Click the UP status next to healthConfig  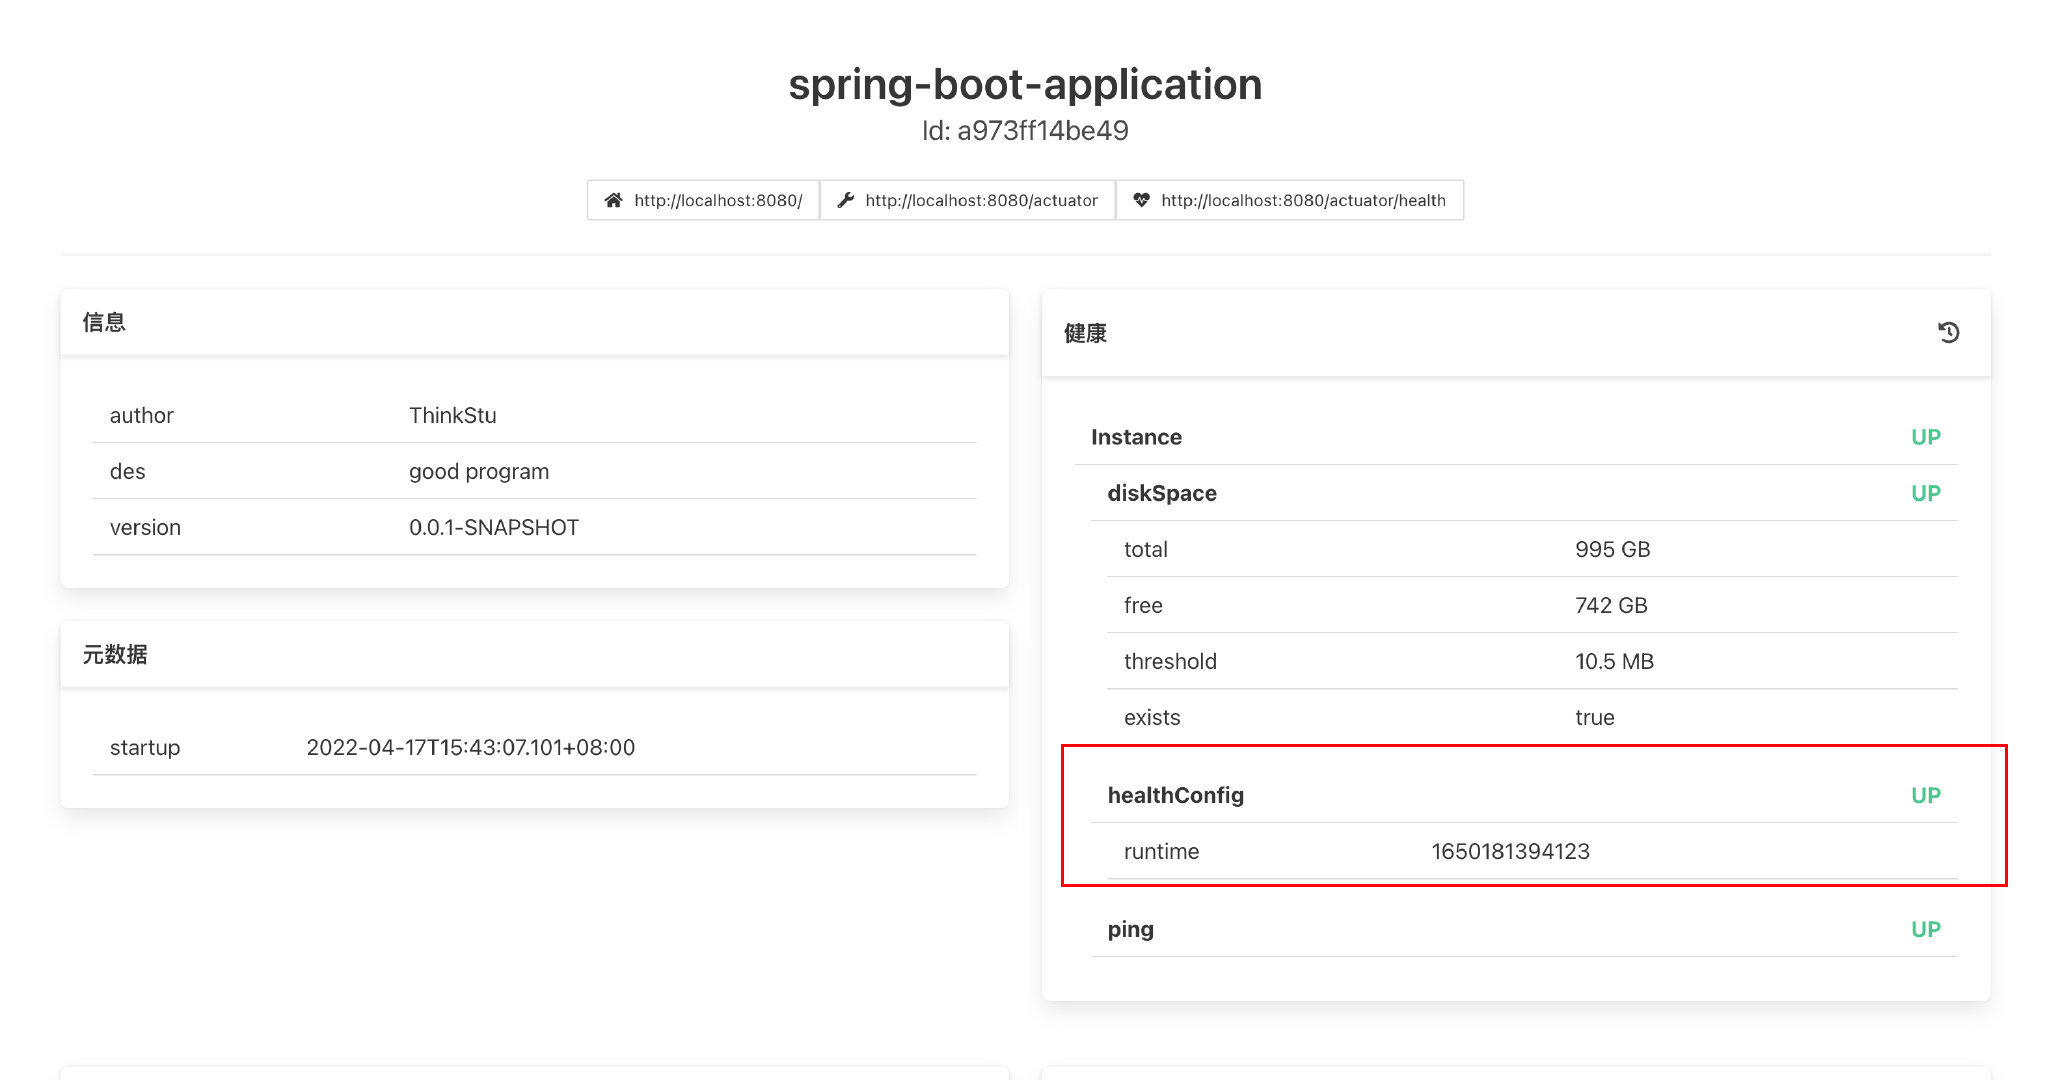point(1925,795)
